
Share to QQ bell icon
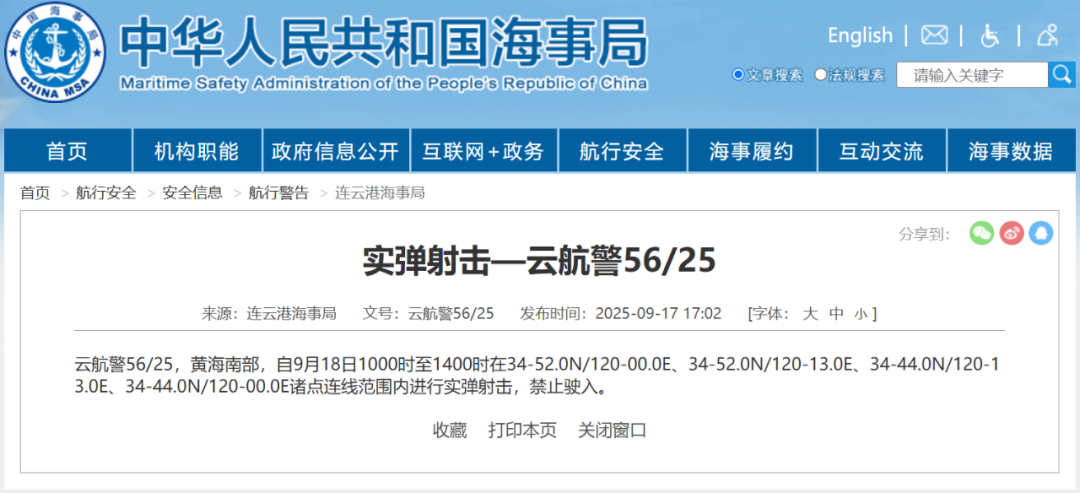(x=1041, y=233)
